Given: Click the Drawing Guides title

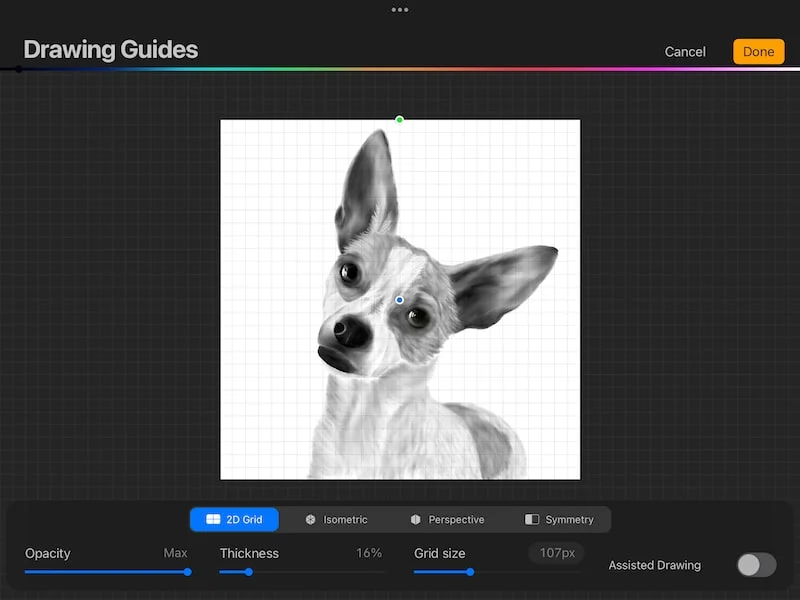Looking at the screenshot, I should point(111,50).
